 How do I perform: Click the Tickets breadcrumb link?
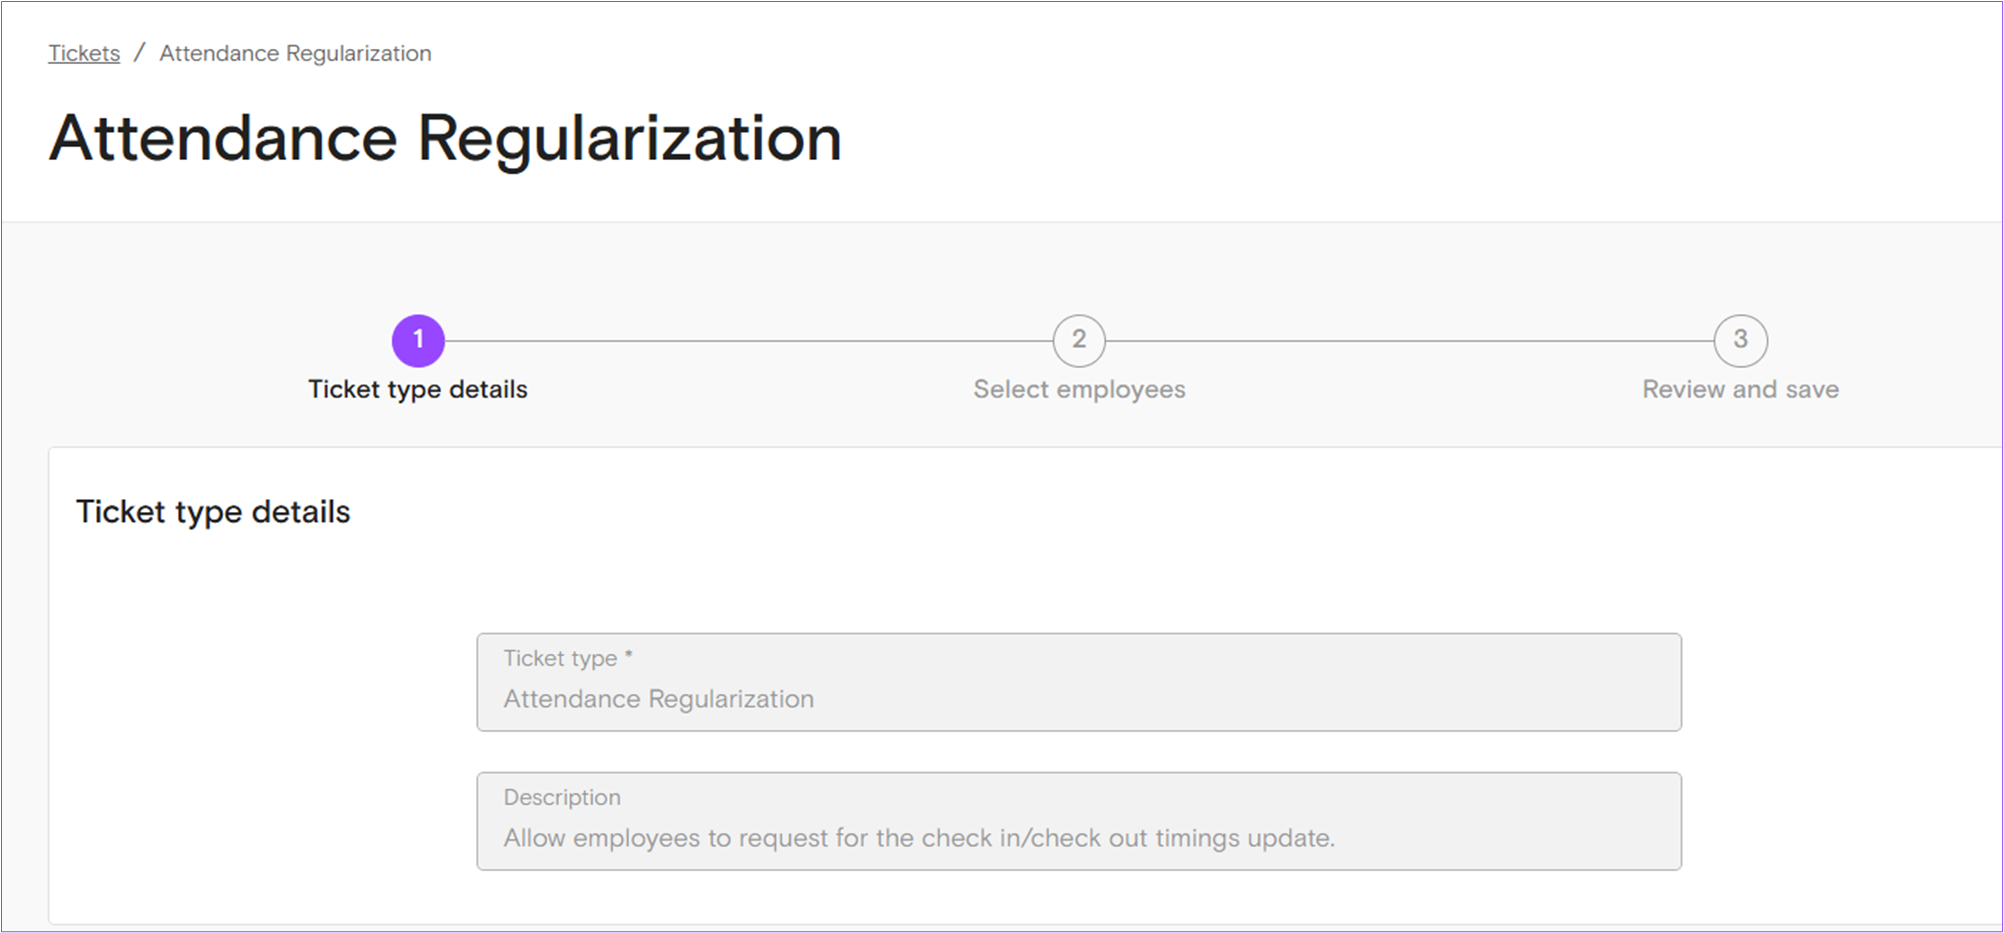[84, 53]
